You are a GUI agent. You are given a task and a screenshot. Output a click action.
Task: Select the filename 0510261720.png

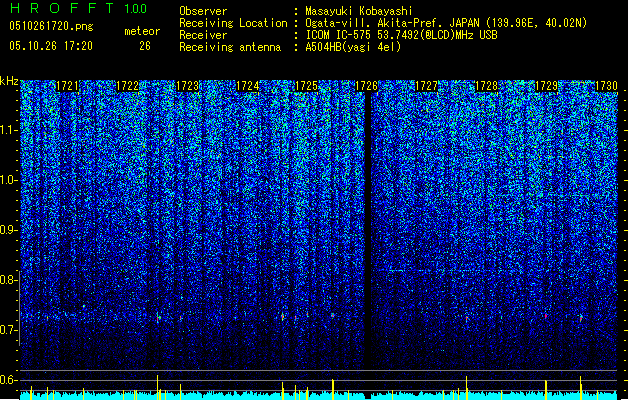pos(51,26)
